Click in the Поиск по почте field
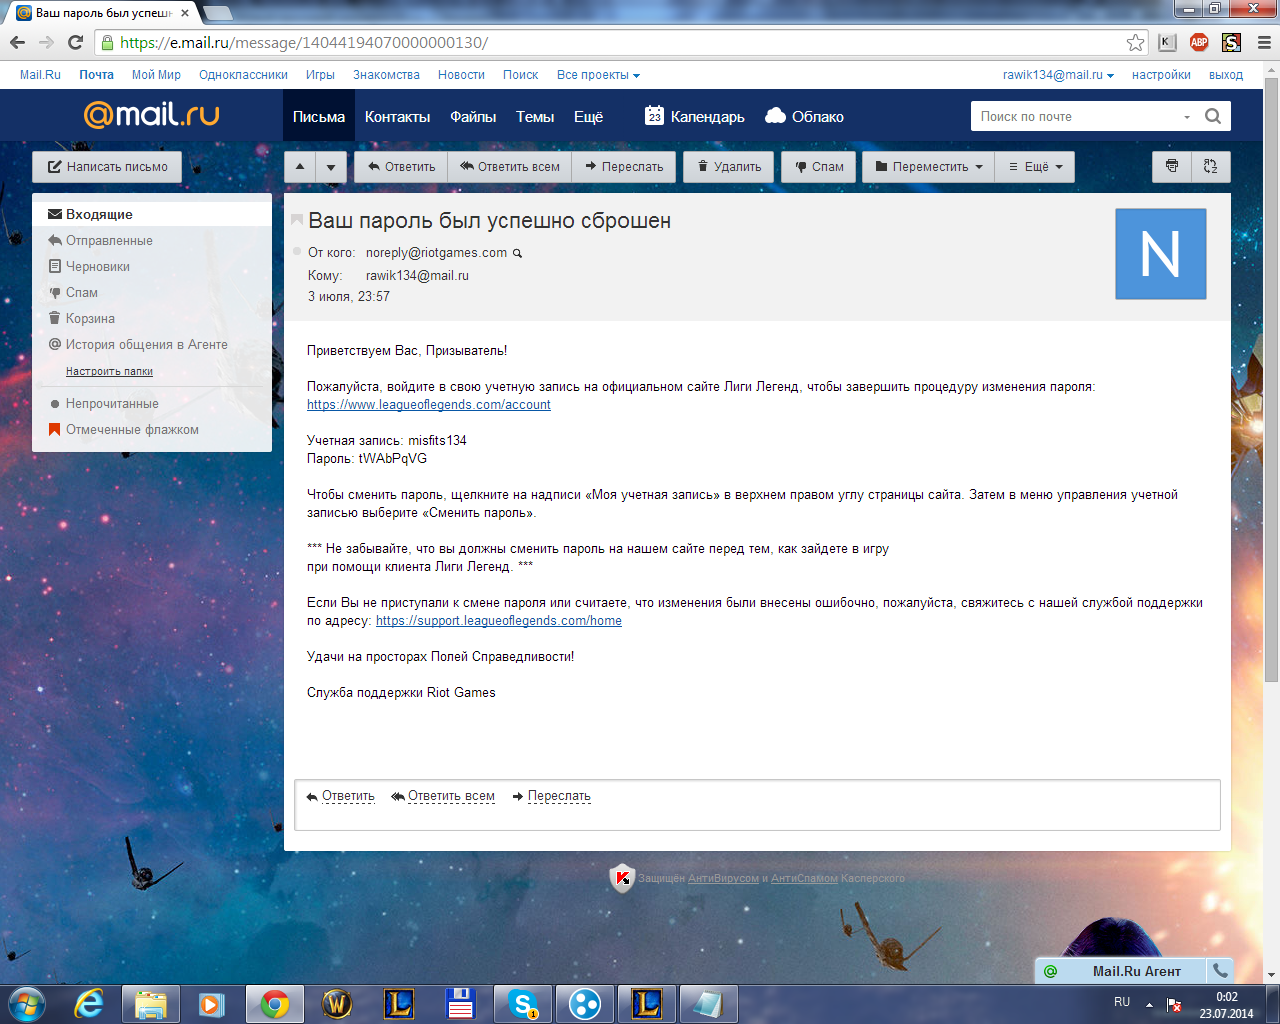1280x1024 pixels. coord(1075,116)
